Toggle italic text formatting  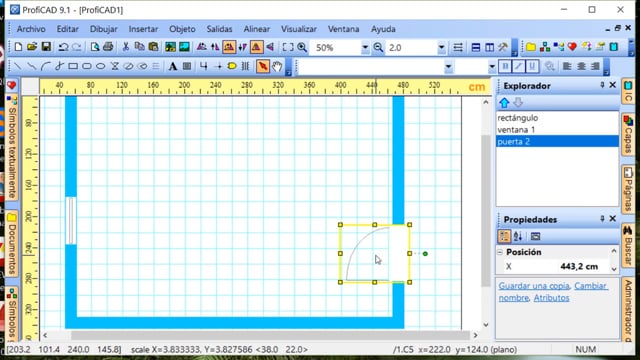(x=518, y=66)
